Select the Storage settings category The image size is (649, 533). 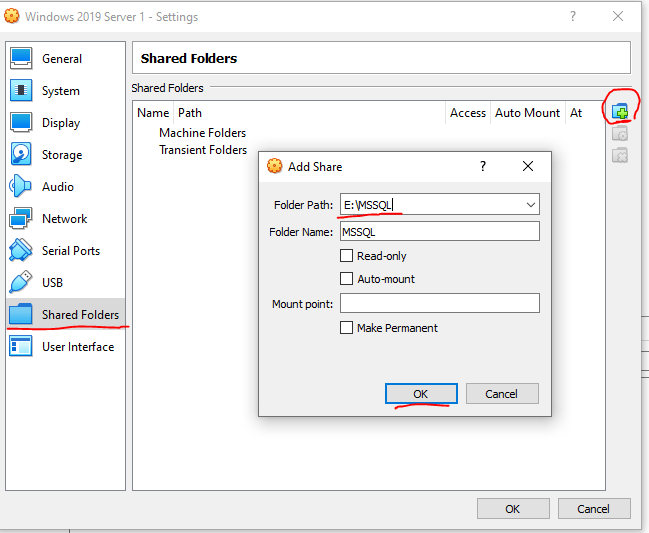coord(61,155)
